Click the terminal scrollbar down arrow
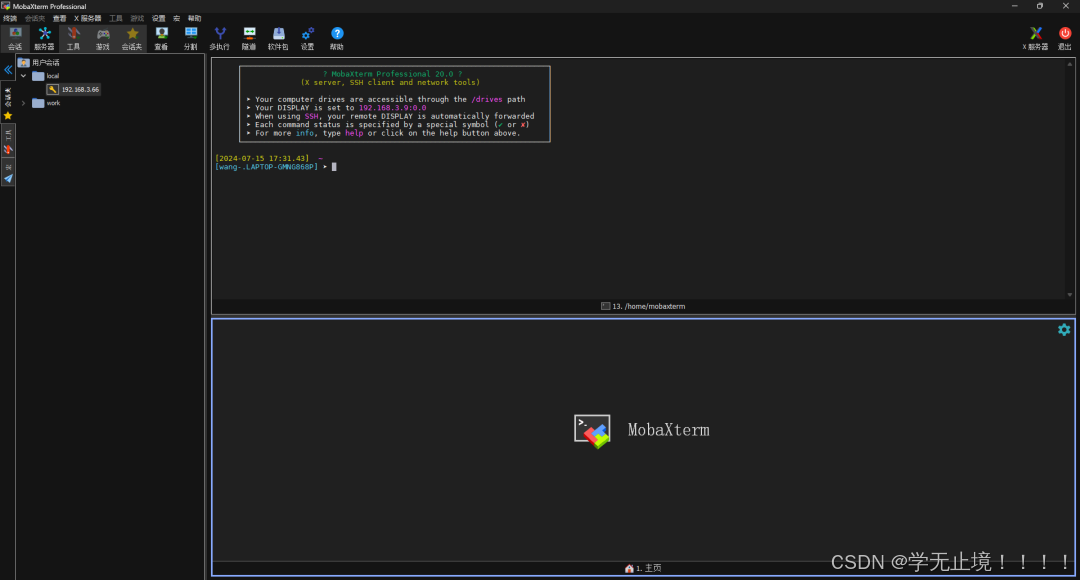Viewport: 1080px width, 580px height. [1070, 295]
